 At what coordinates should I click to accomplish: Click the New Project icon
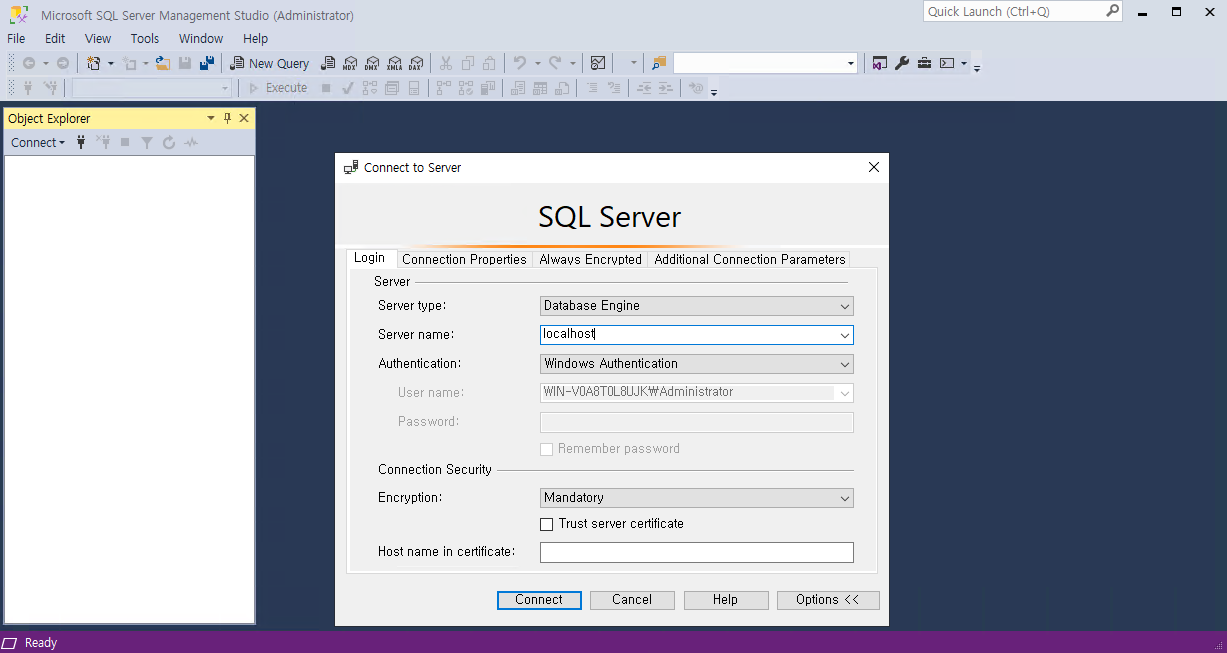coord(94,63)
